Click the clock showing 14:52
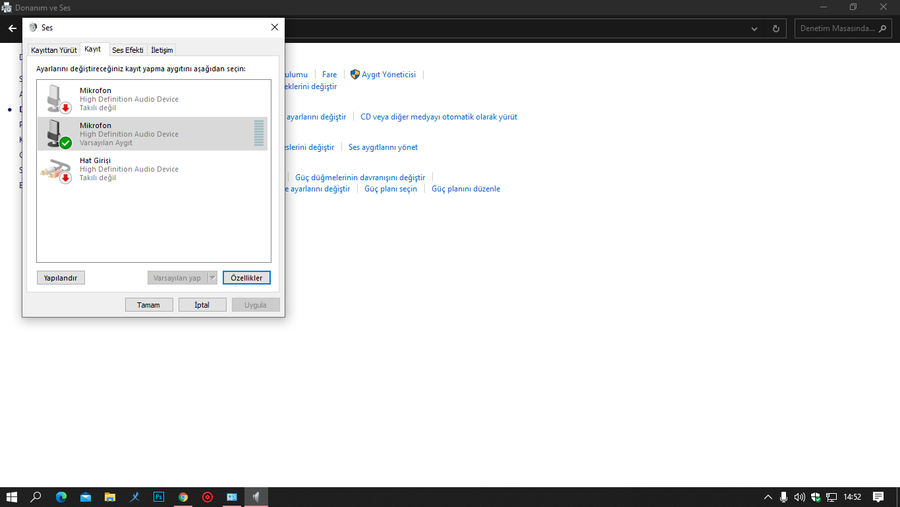Screen dimensions: 900x507 (x=852, y=497)
